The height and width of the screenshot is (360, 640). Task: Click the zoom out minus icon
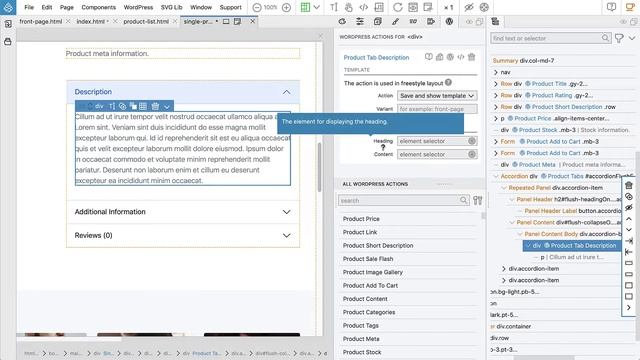coord(257,7)
